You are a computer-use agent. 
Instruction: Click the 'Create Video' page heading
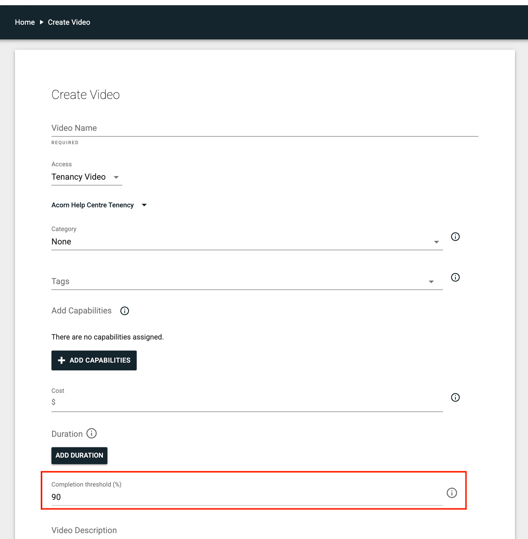pyautogui.click(x=86, y=95)
